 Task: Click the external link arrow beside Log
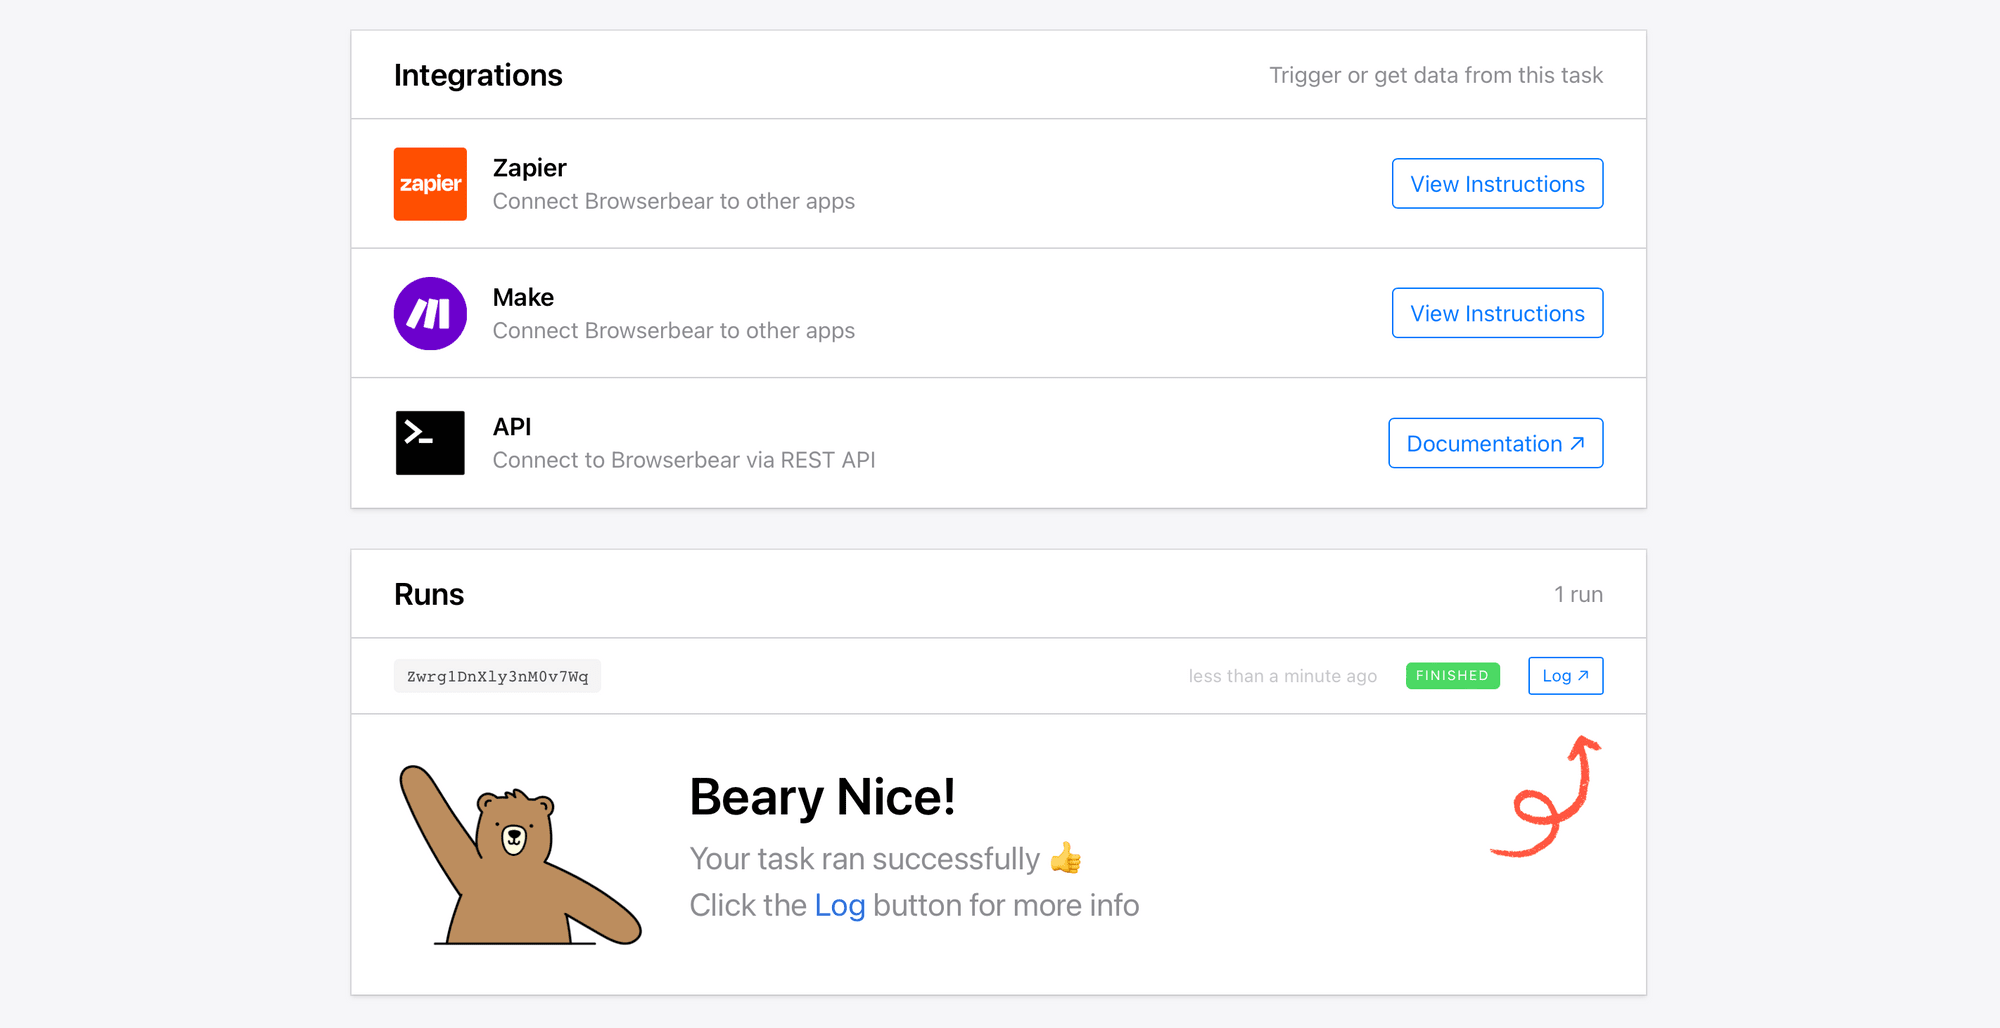tap(1583, 675)
